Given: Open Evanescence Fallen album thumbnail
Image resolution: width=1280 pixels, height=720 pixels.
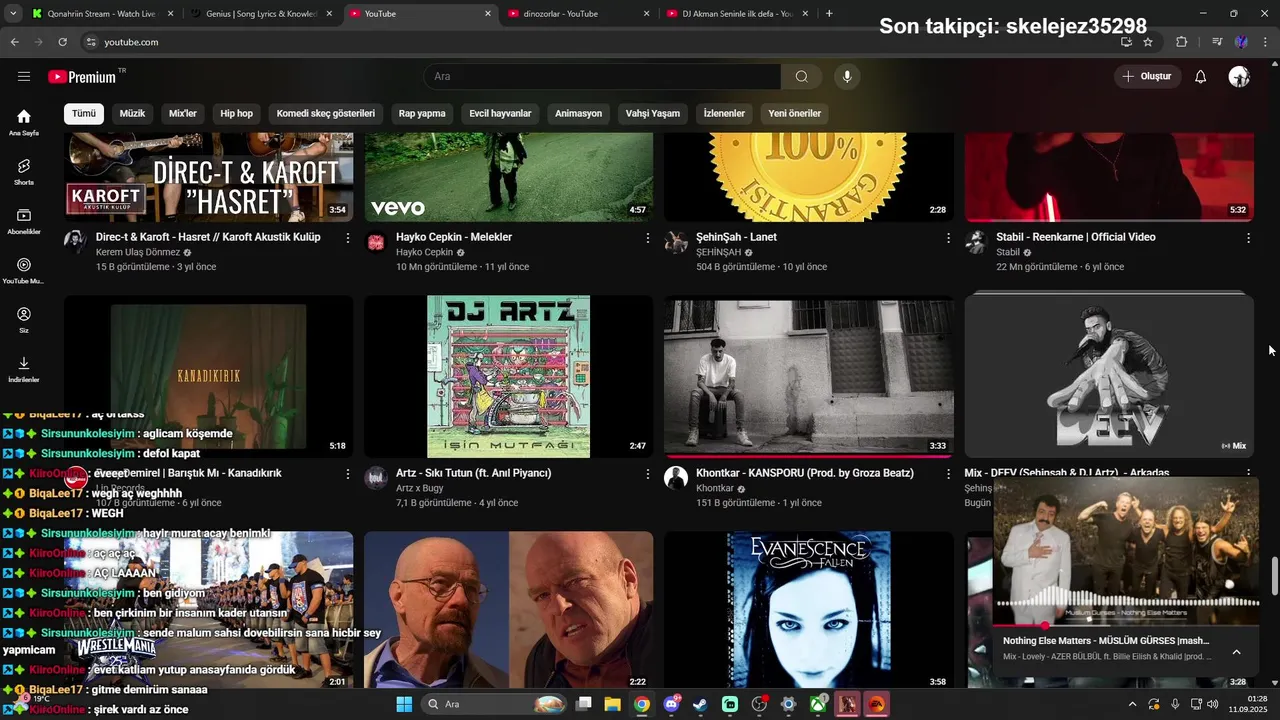Looking at the screenshot, I should pyautogui.click(x=808, y=610).
